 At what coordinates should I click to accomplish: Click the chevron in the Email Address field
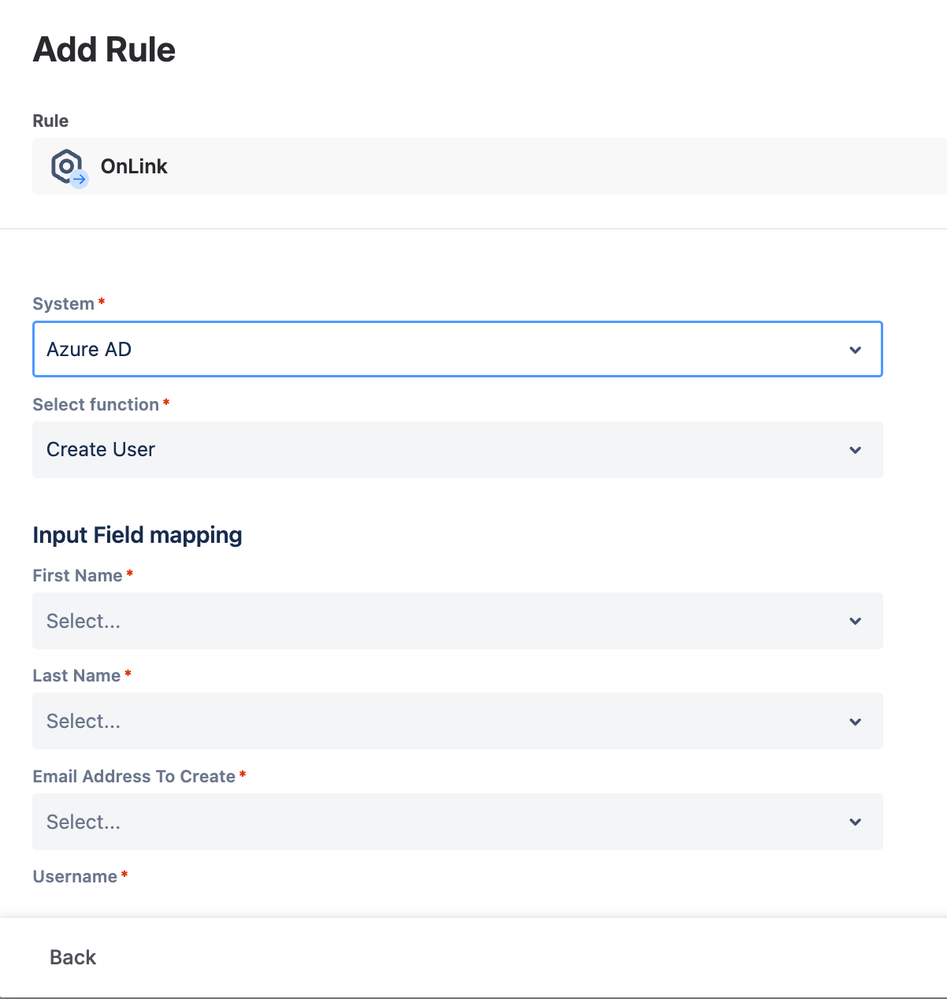[x=855, y=822]
